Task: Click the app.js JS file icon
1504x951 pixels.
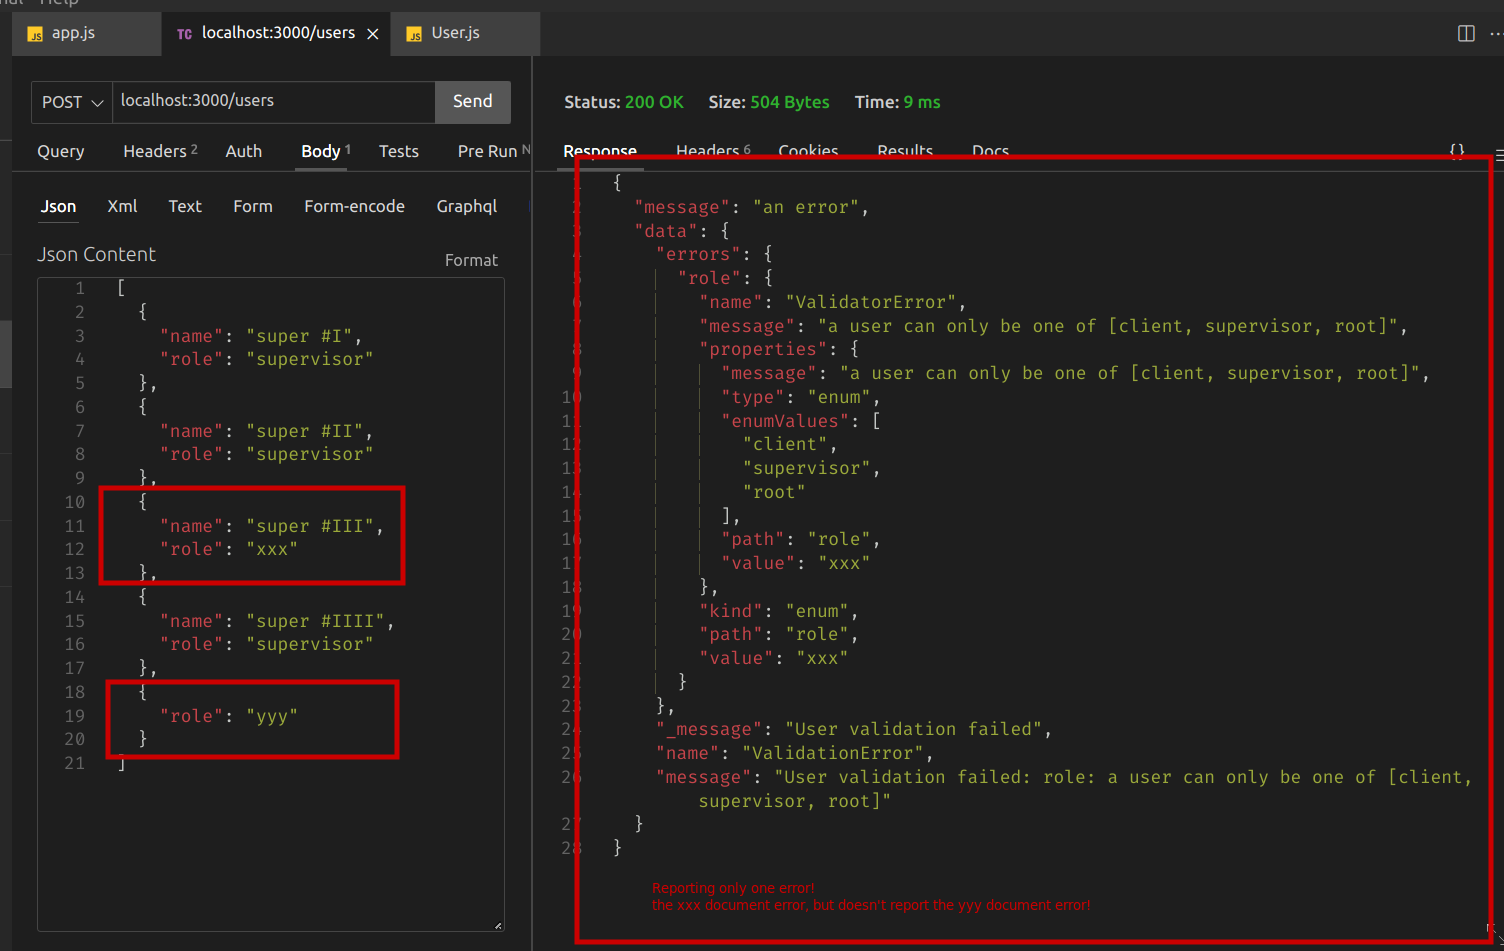Action: [35, 34]
